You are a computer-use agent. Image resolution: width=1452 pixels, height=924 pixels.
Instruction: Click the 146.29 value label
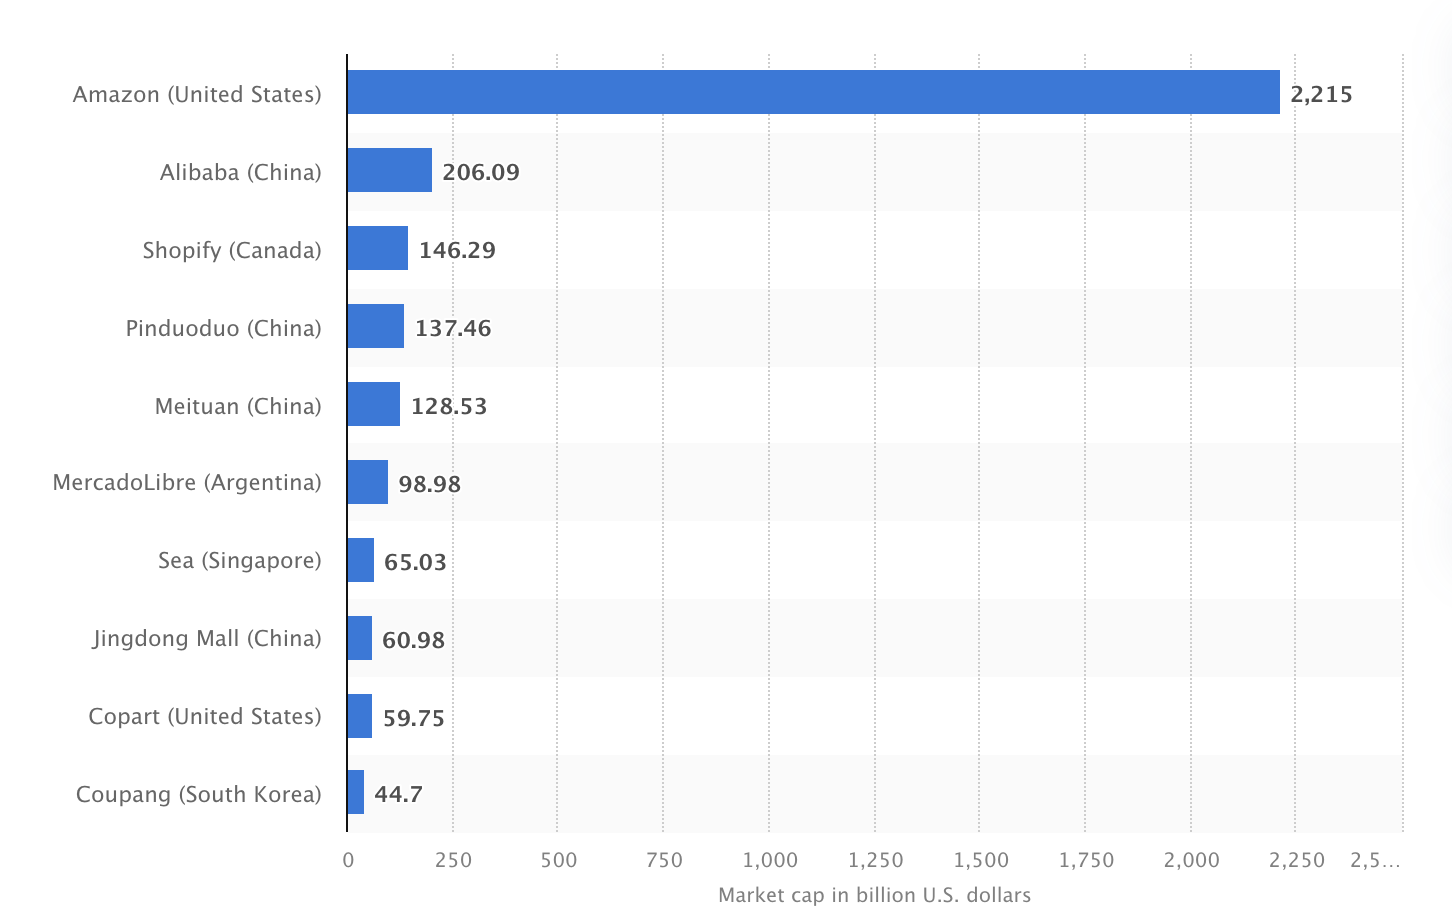coord(457,250)
